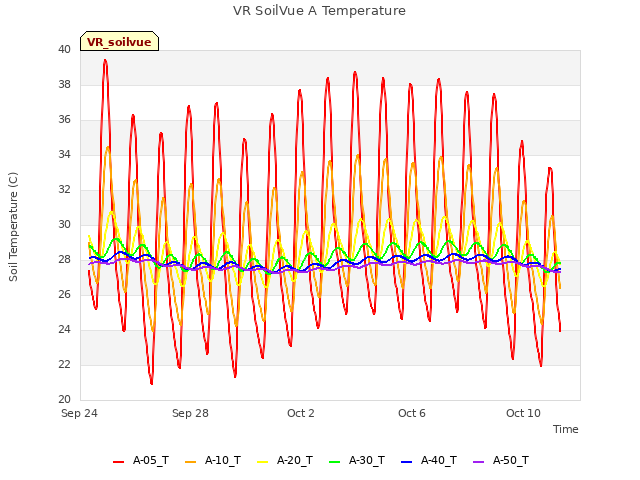This screenshot has width=640, height=480.
Task: Click the 26 y-axis tick label
Action: (x=64, y=294)
